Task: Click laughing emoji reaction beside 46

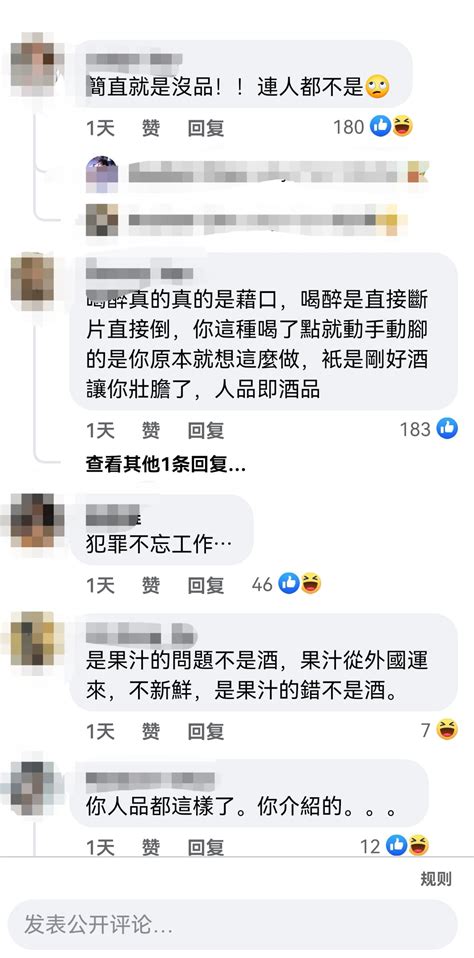Action: [x=310, y=583]
